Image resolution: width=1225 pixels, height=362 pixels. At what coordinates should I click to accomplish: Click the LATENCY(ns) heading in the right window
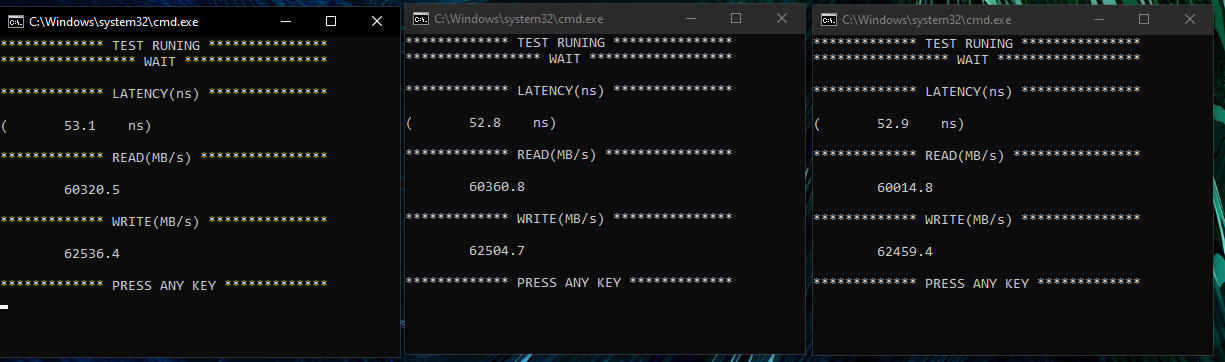[969, 92]
